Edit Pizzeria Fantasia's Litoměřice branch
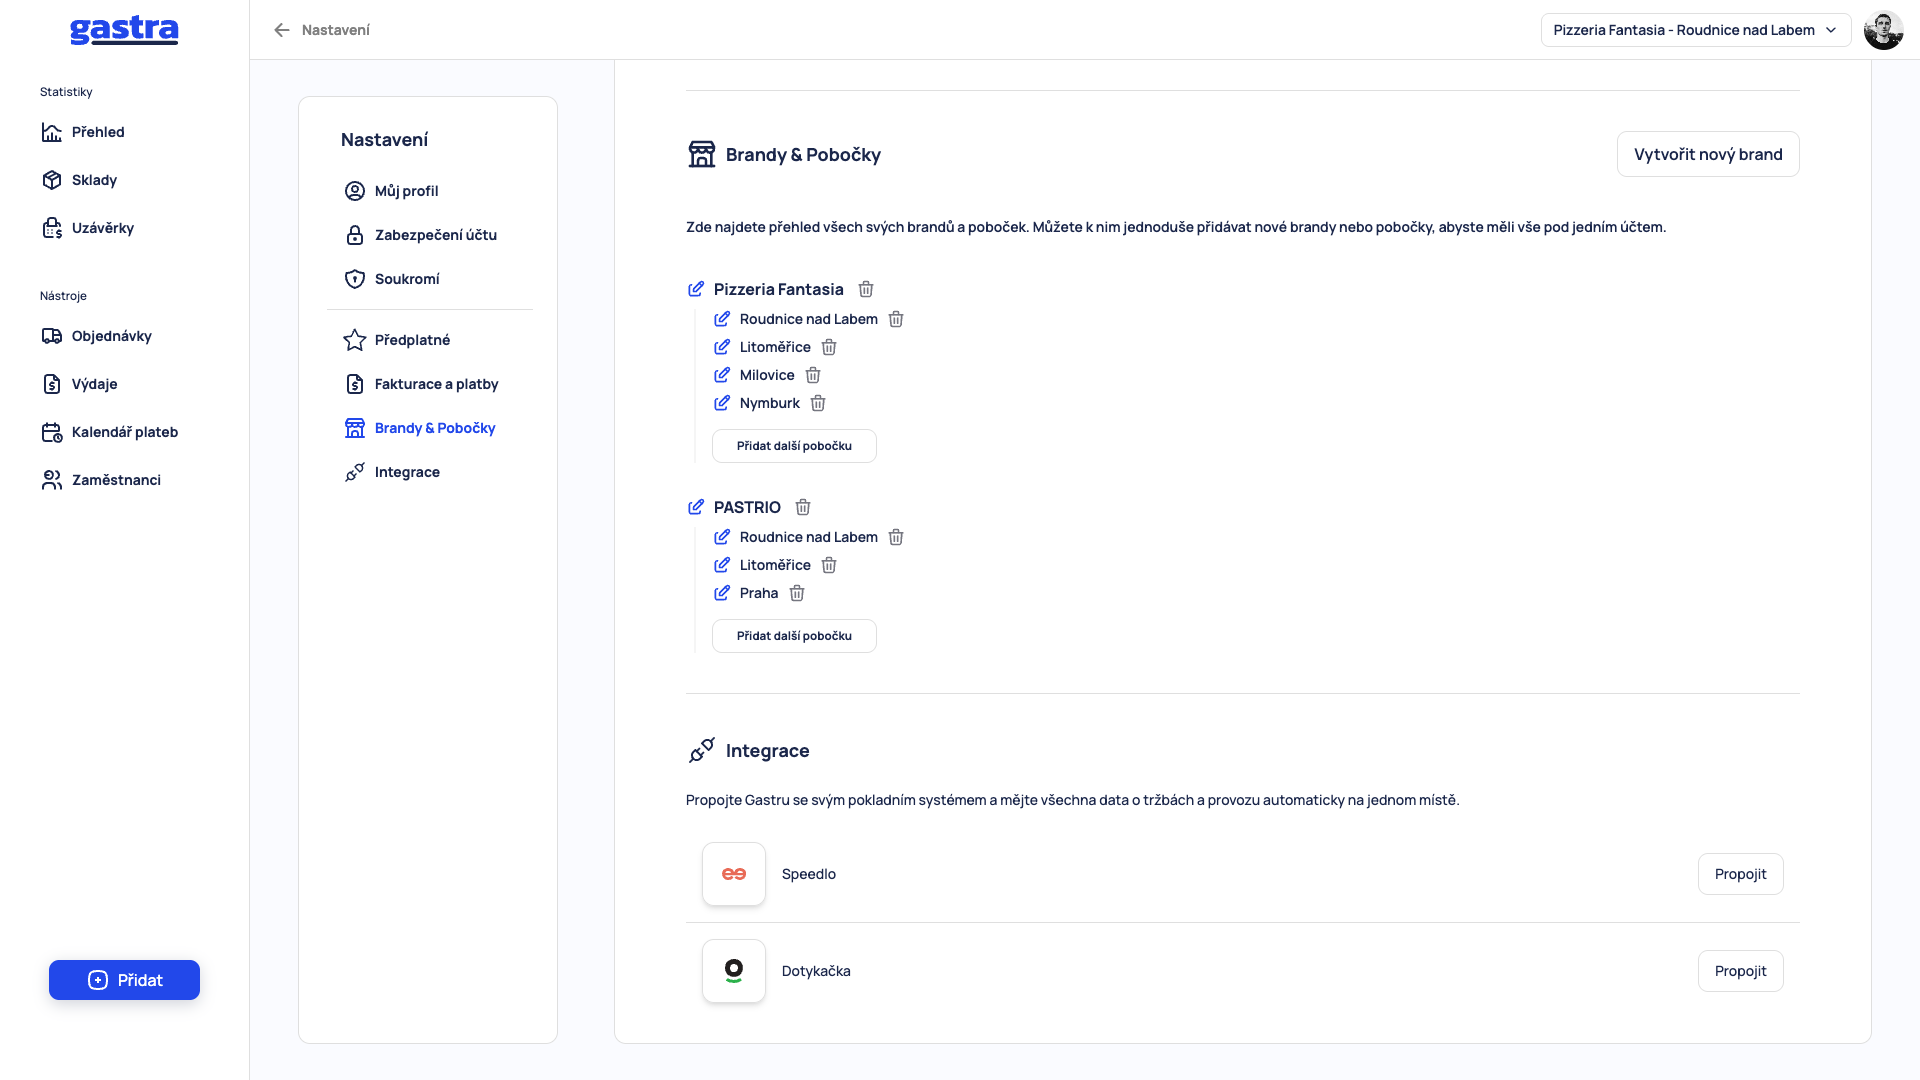 722,347
